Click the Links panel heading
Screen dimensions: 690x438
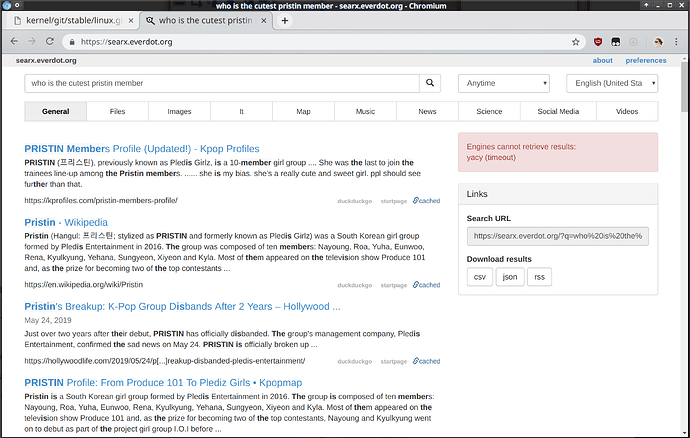pyautogui.click(x=477, y=194)
